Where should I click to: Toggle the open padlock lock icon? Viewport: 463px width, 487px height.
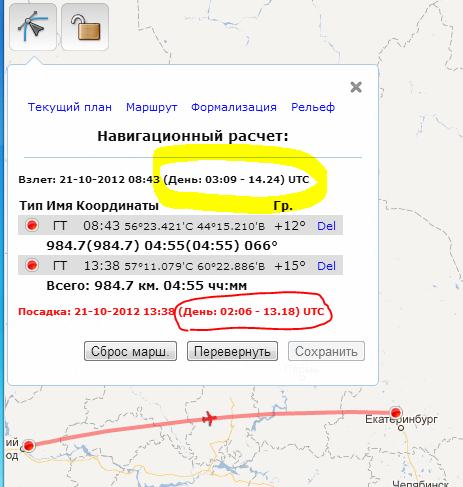pyautogui.click(x=85, y=27)
